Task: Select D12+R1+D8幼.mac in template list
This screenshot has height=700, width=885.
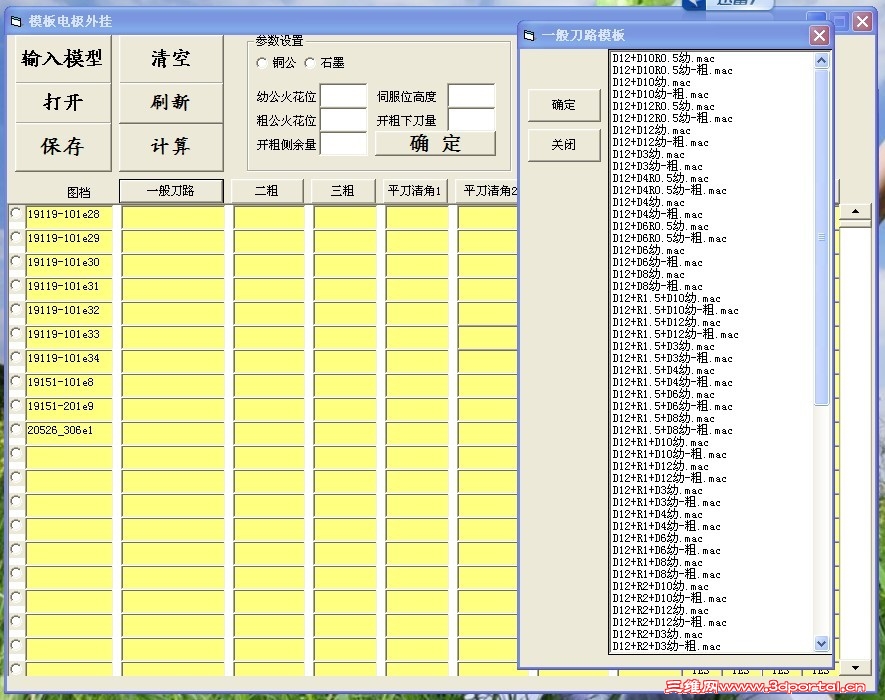Action: tap(658, 562)
